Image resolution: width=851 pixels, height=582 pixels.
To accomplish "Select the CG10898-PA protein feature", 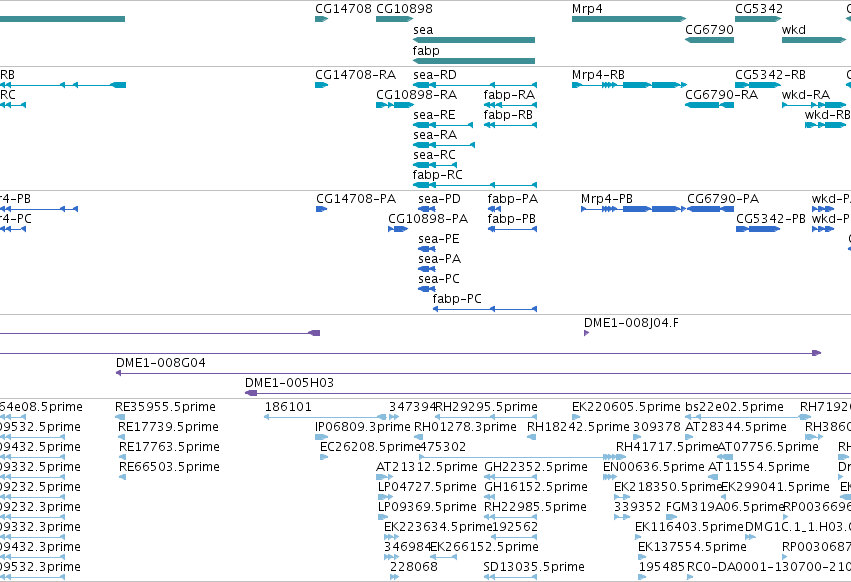I will pos(398,229).
